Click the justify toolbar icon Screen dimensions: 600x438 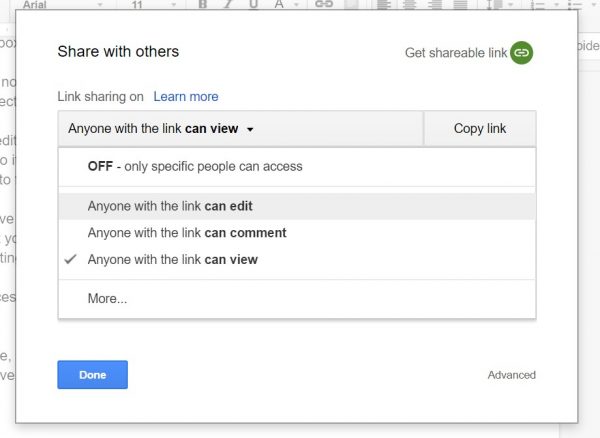460,5
